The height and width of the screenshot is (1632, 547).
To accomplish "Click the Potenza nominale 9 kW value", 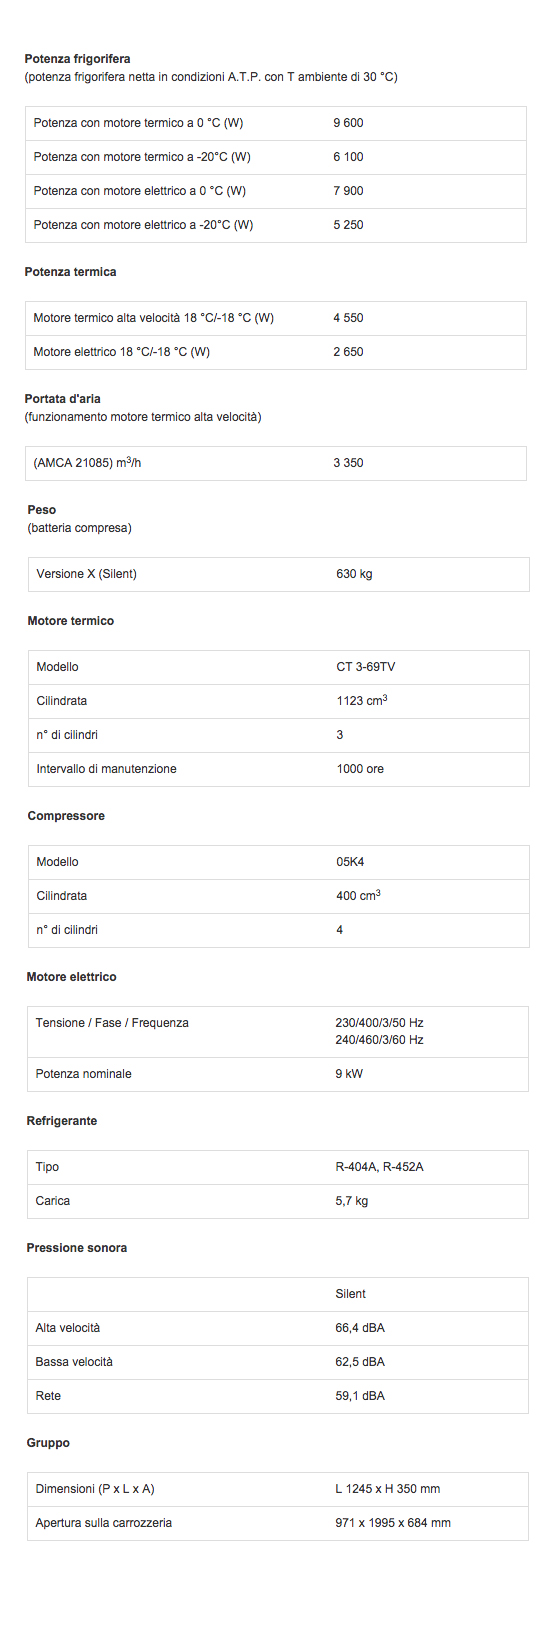I will (x=349, y=1074).
